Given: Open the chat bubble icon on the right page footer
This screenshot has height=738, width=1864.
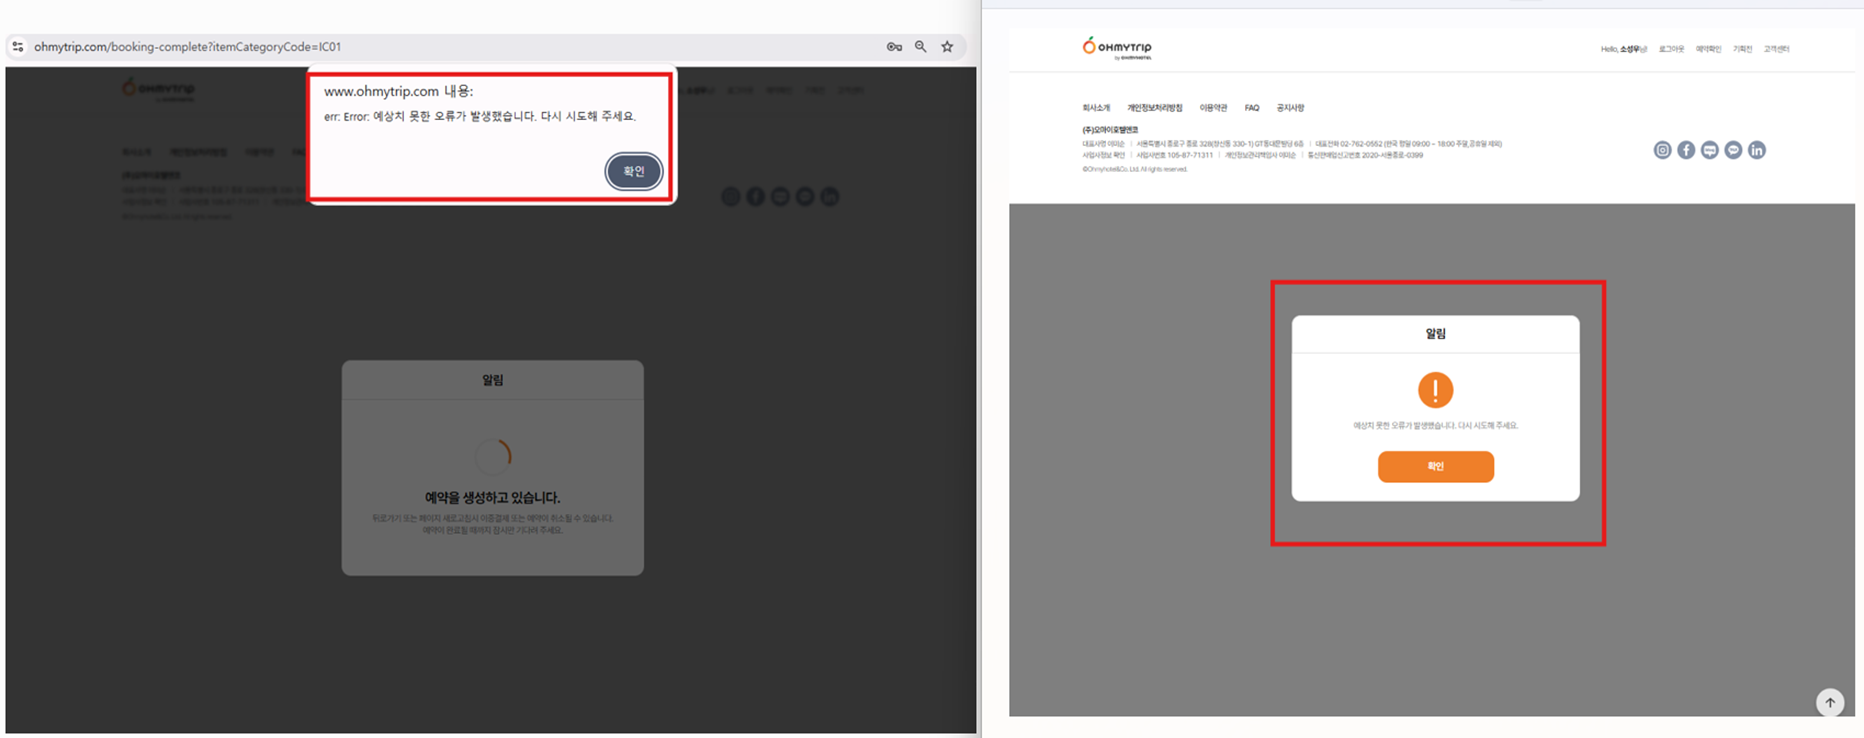Looking at the screenshot, I should [1733, 150].
